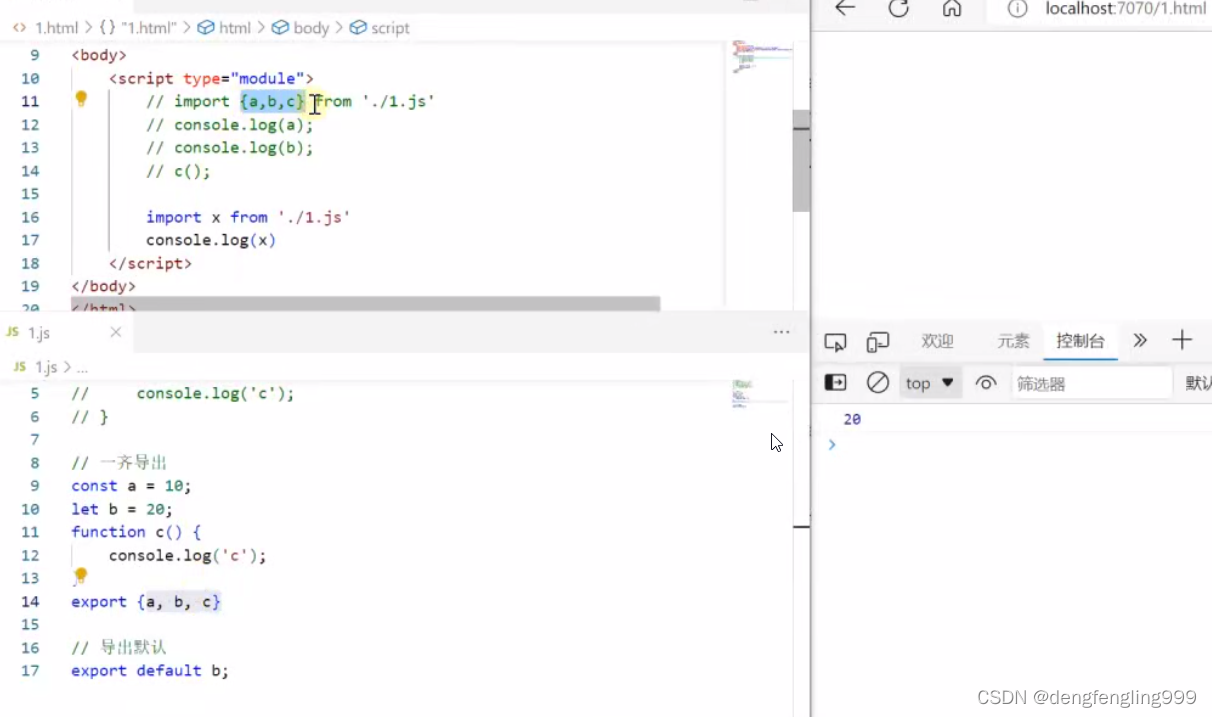Click the </script> closing tag

pos(150,263)
